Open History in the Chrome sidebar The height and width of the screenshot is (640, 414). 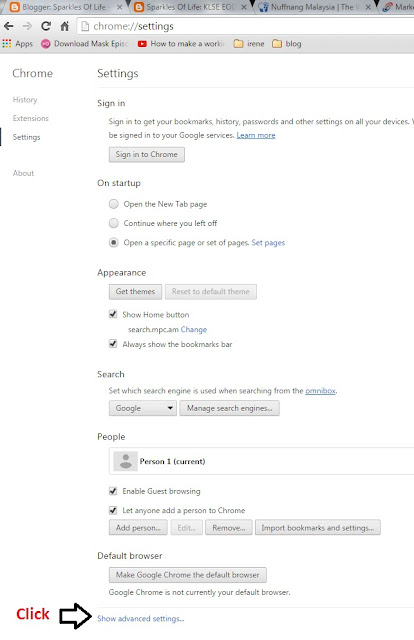25,100
